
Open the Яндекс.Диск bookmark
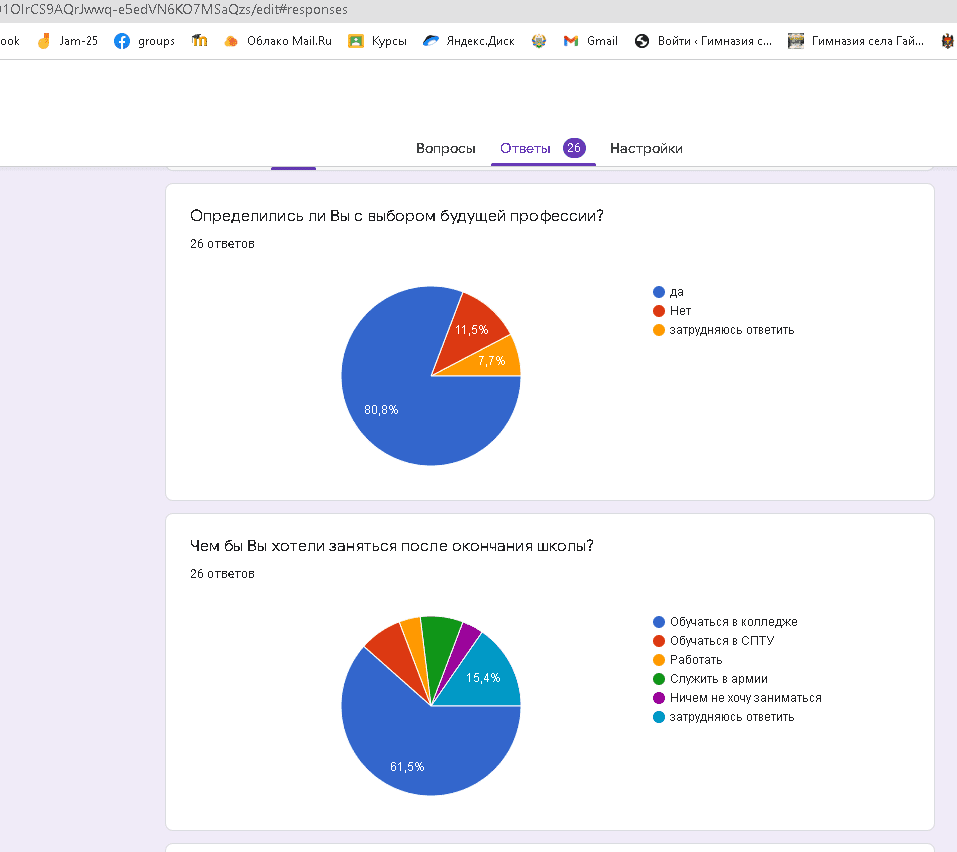coord(468,41)
